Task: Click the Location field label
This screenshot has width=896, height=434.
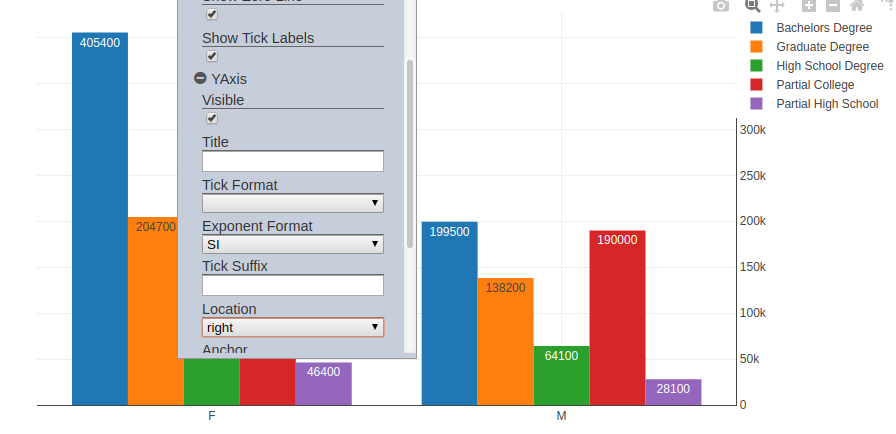Action: coord(229,309)
